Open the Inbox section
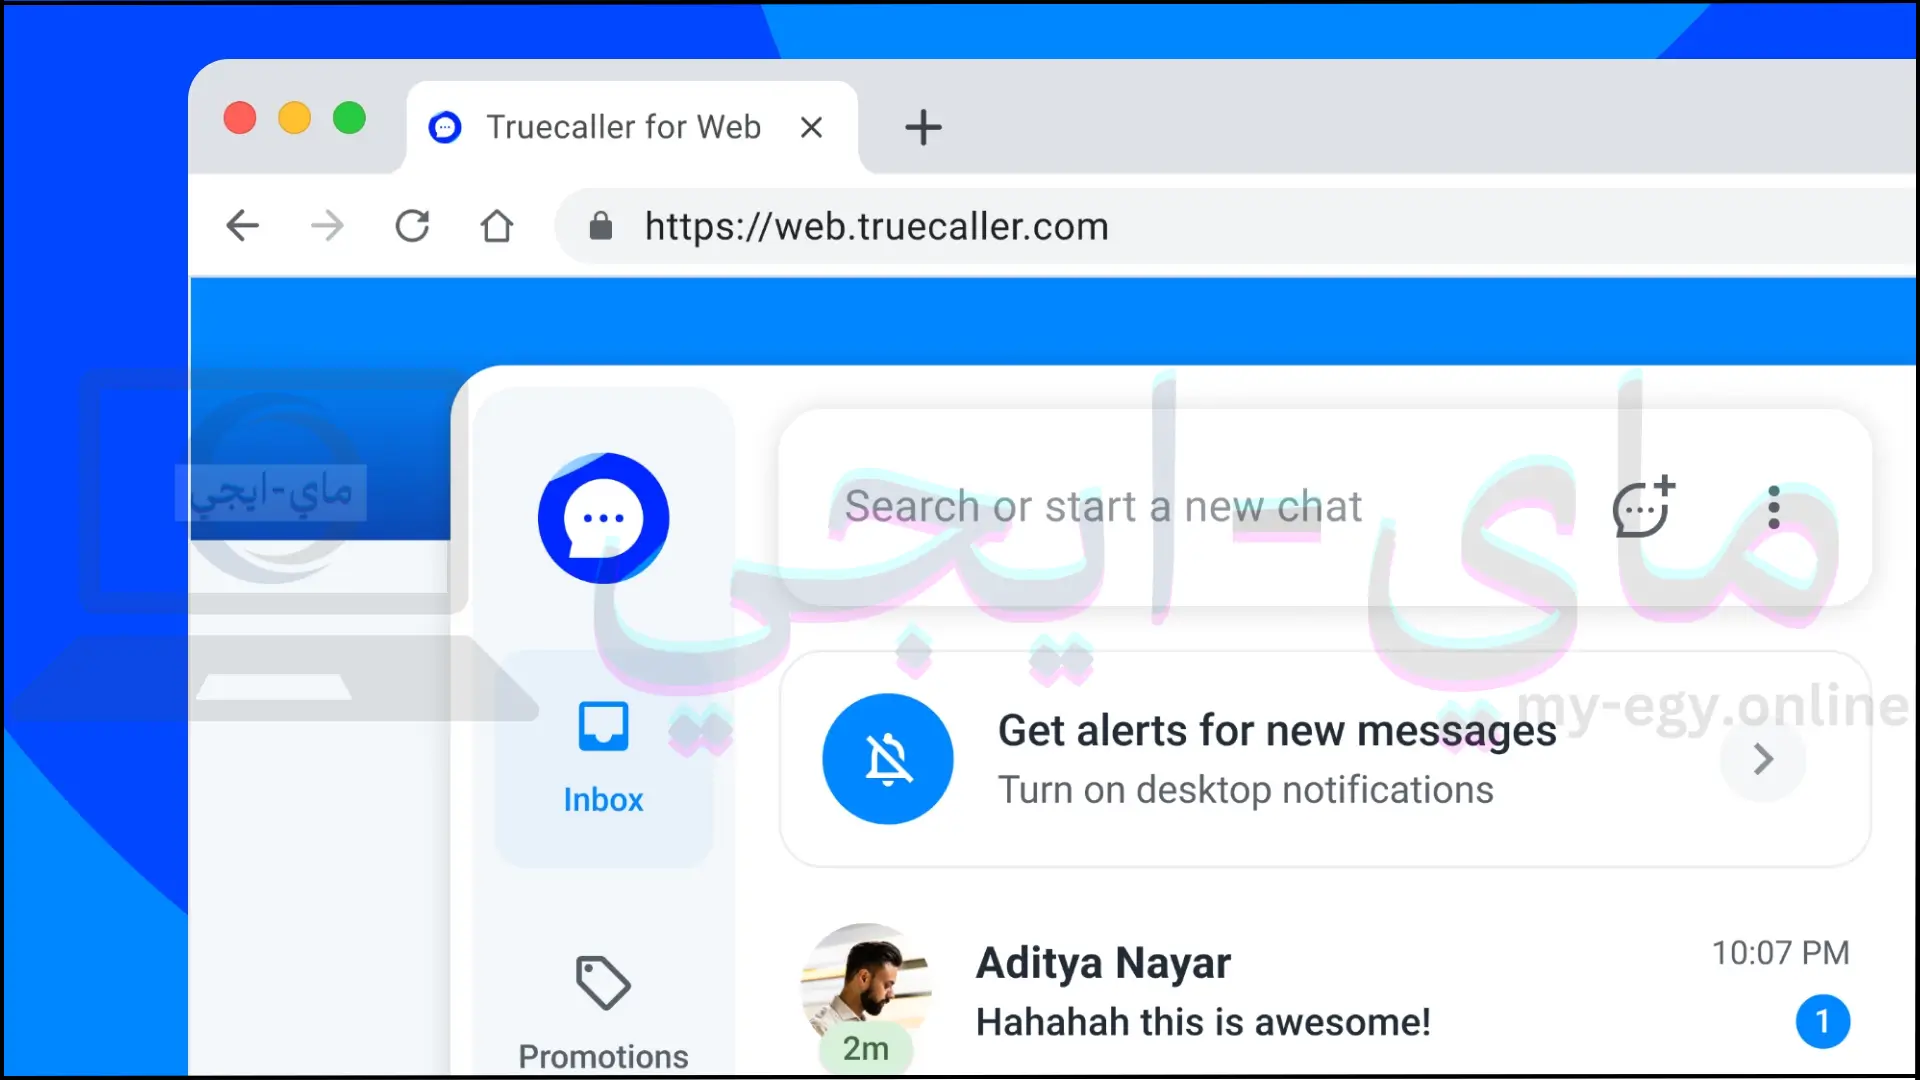 coord(604,756)
